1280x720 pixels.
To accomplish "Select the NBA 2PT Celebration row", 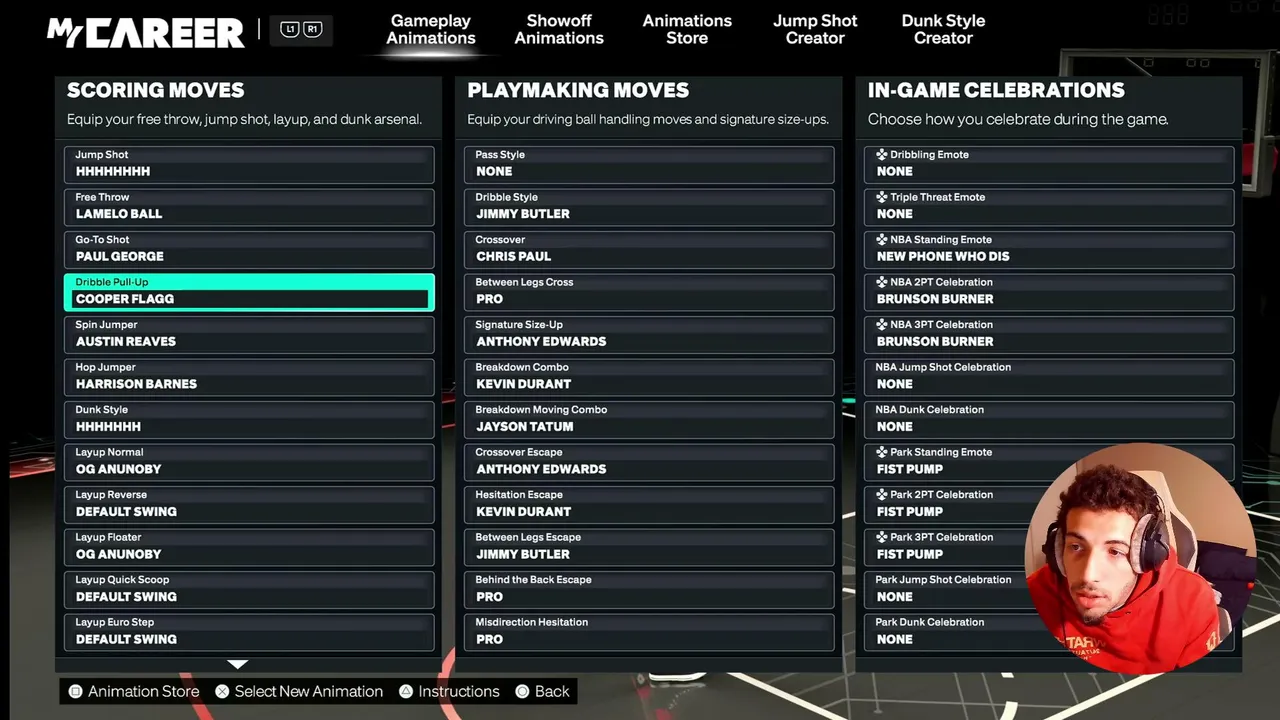I will tap(1049, 292).
